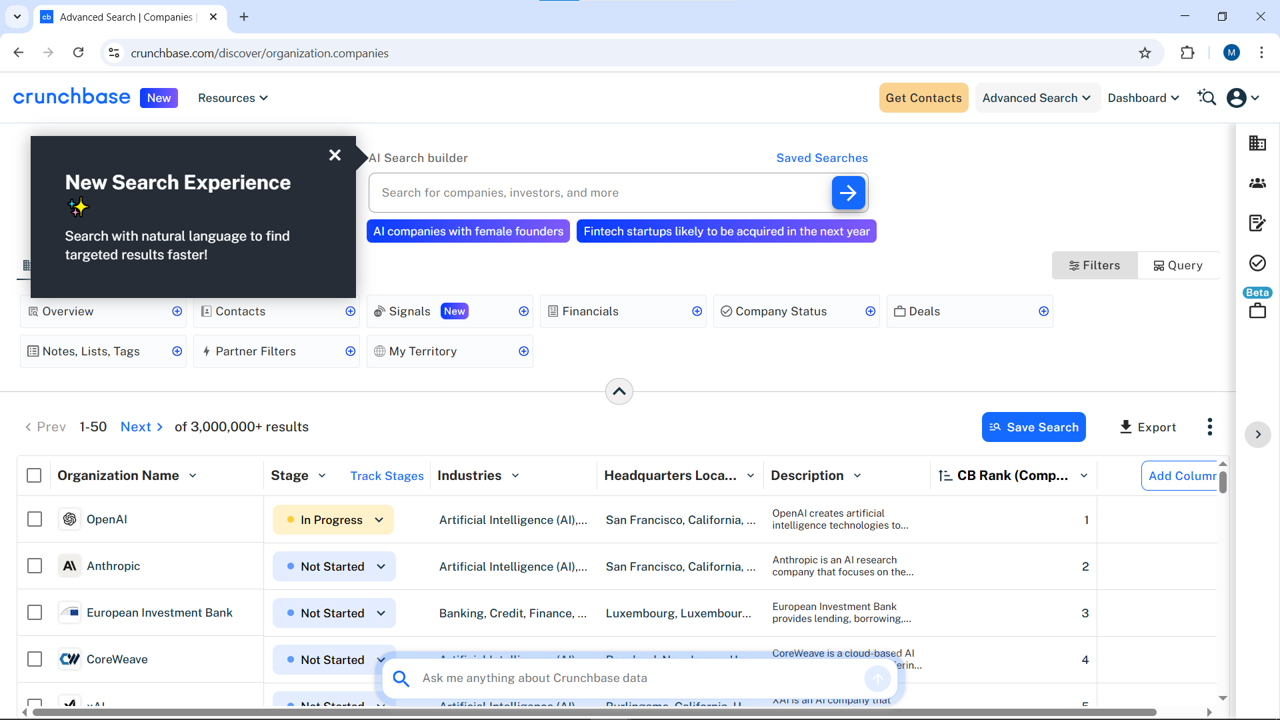Click the CoreWeave company logo
The image size is (1280, 720).
69,659
